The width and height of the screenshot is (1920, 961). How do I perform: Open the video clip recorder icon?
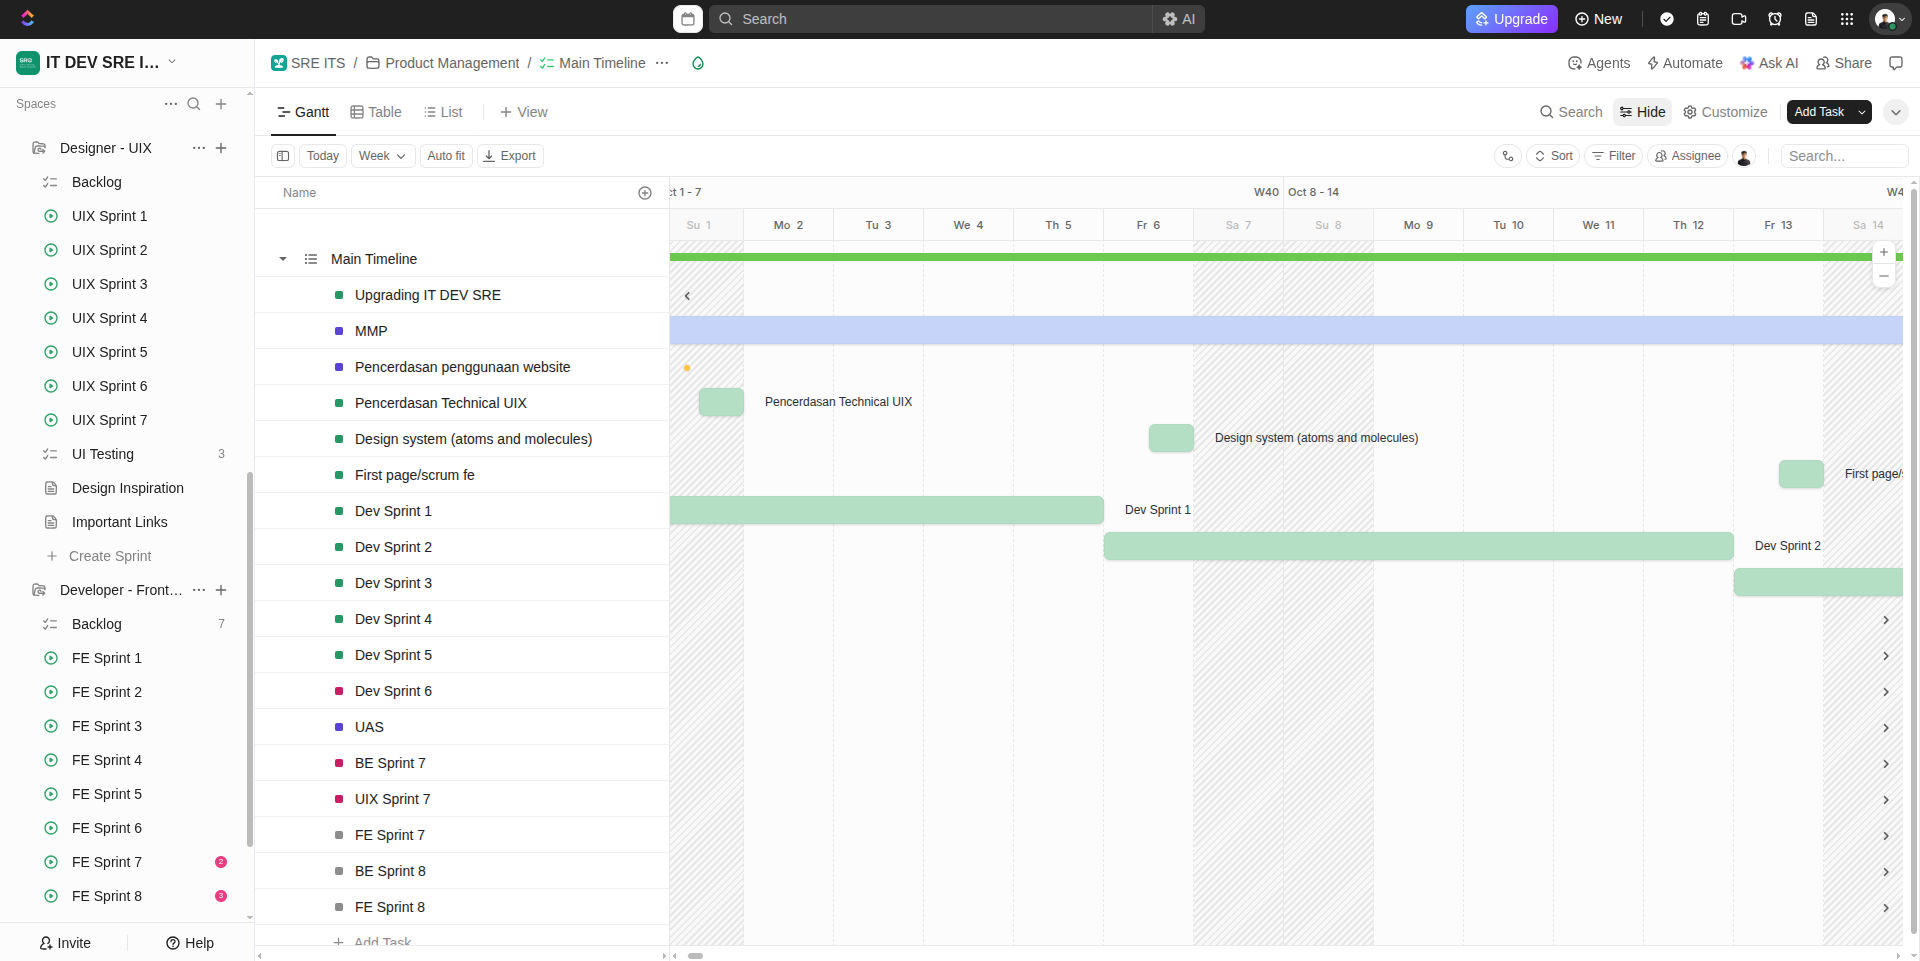coord(1739,19)
